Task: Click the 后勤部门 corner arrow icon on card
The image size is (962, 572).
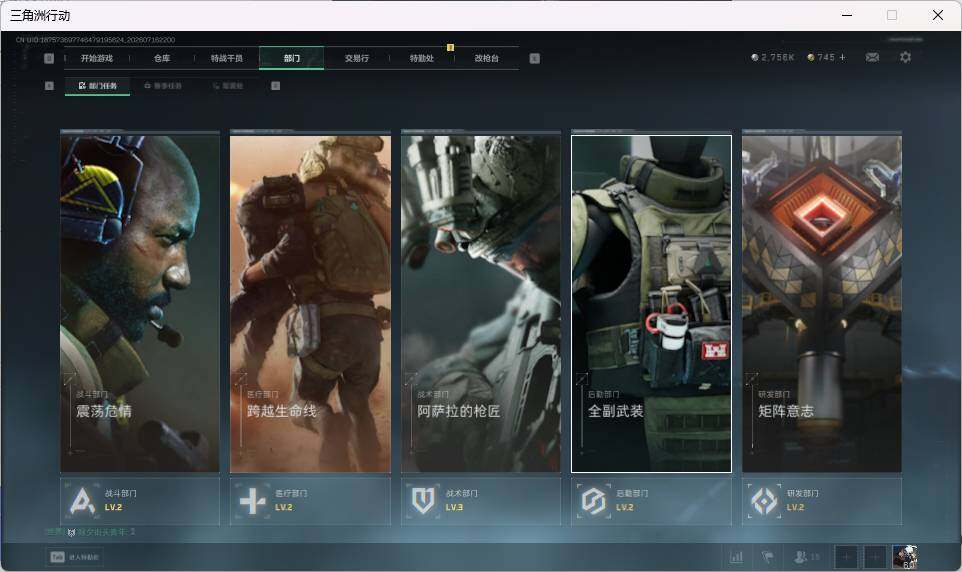Action: 581,379
